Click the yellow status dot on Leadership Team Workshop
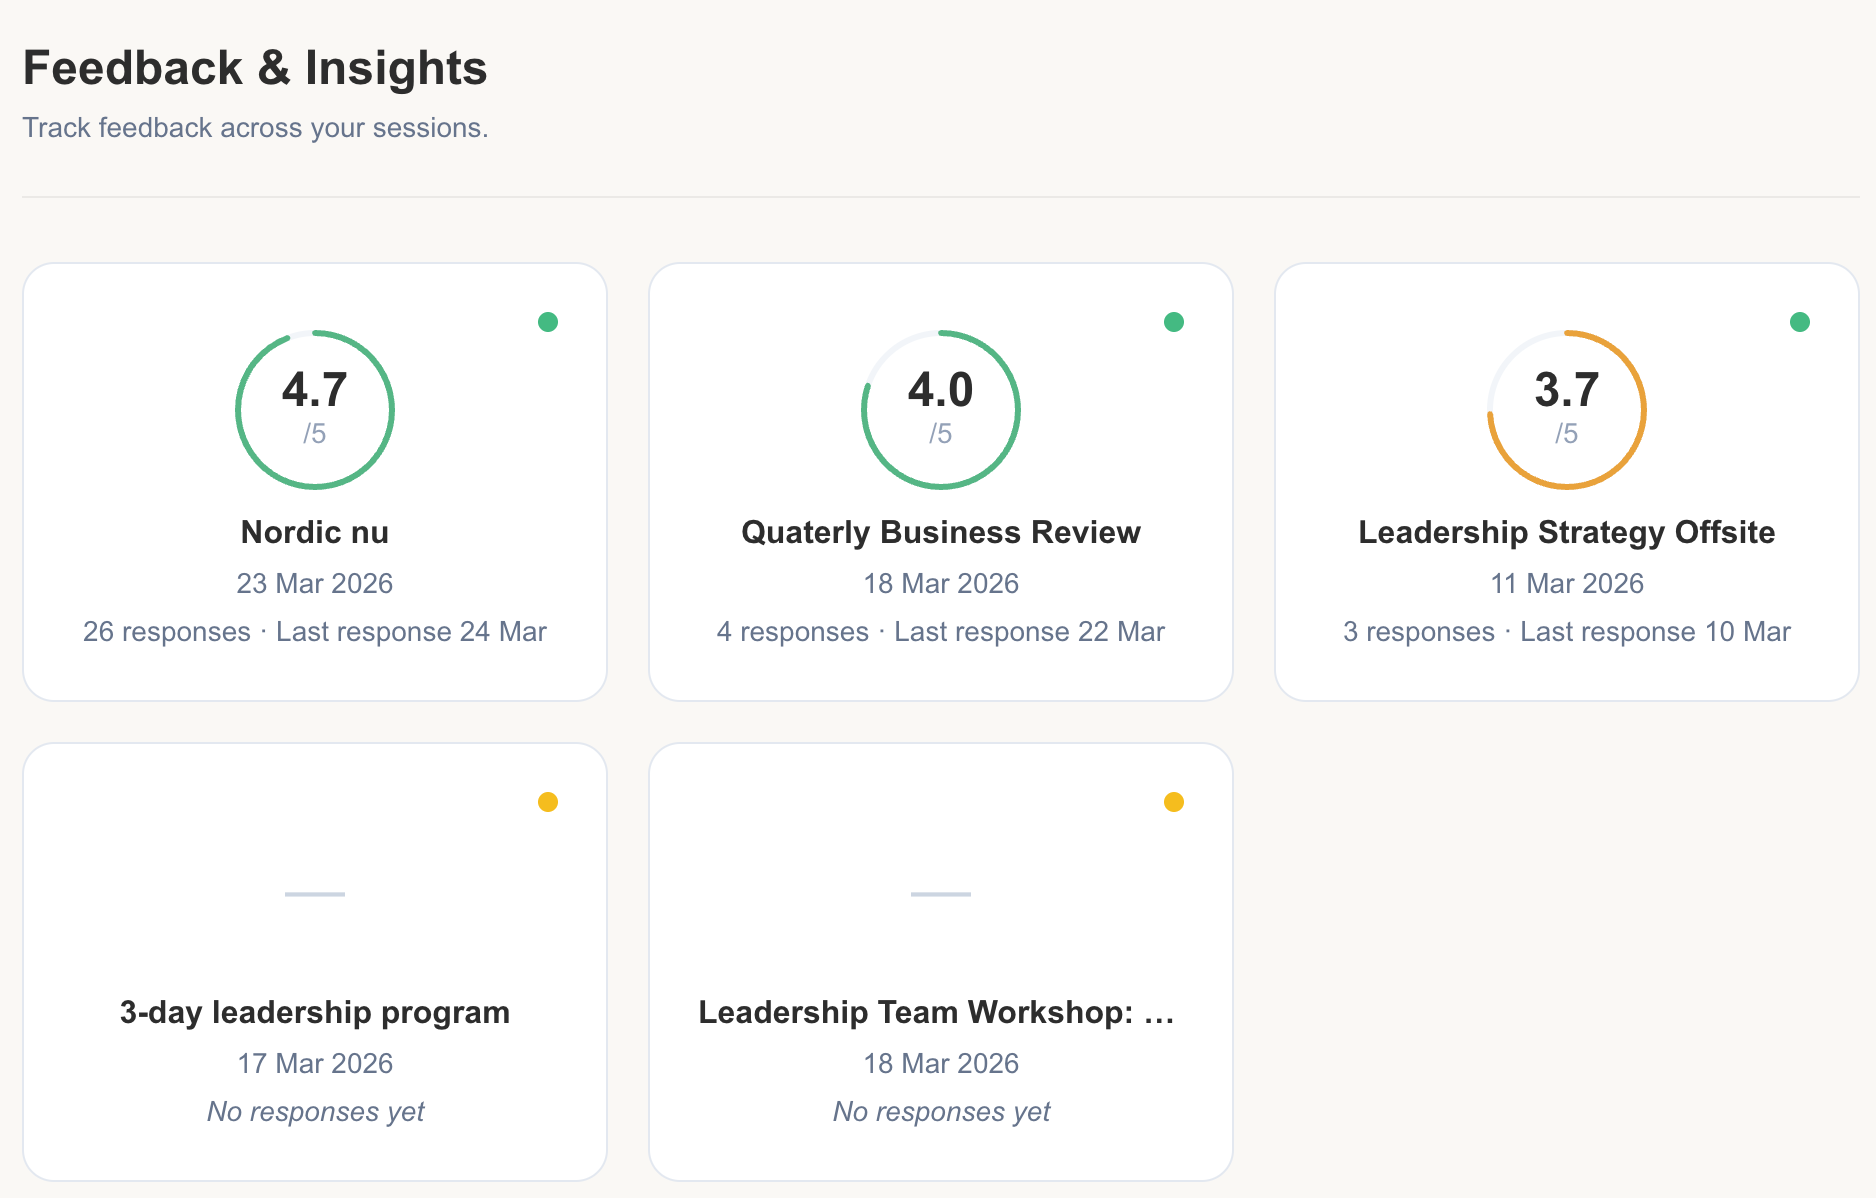 (1174, 801)
